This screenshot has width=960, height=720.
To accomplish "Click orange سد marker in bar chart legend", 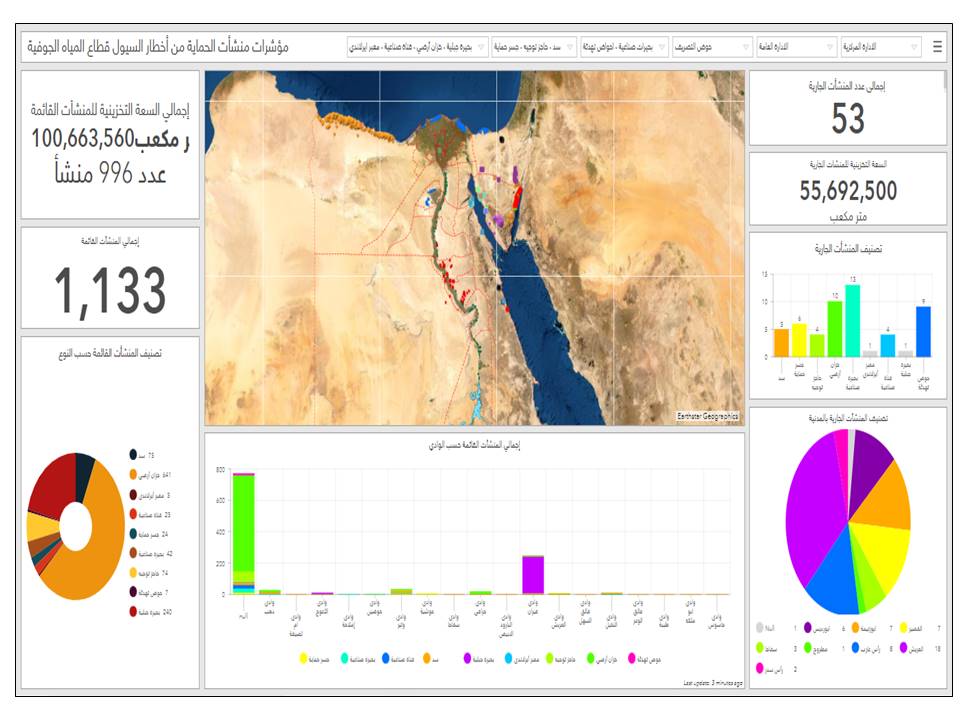I will click(x=425, y=659).
